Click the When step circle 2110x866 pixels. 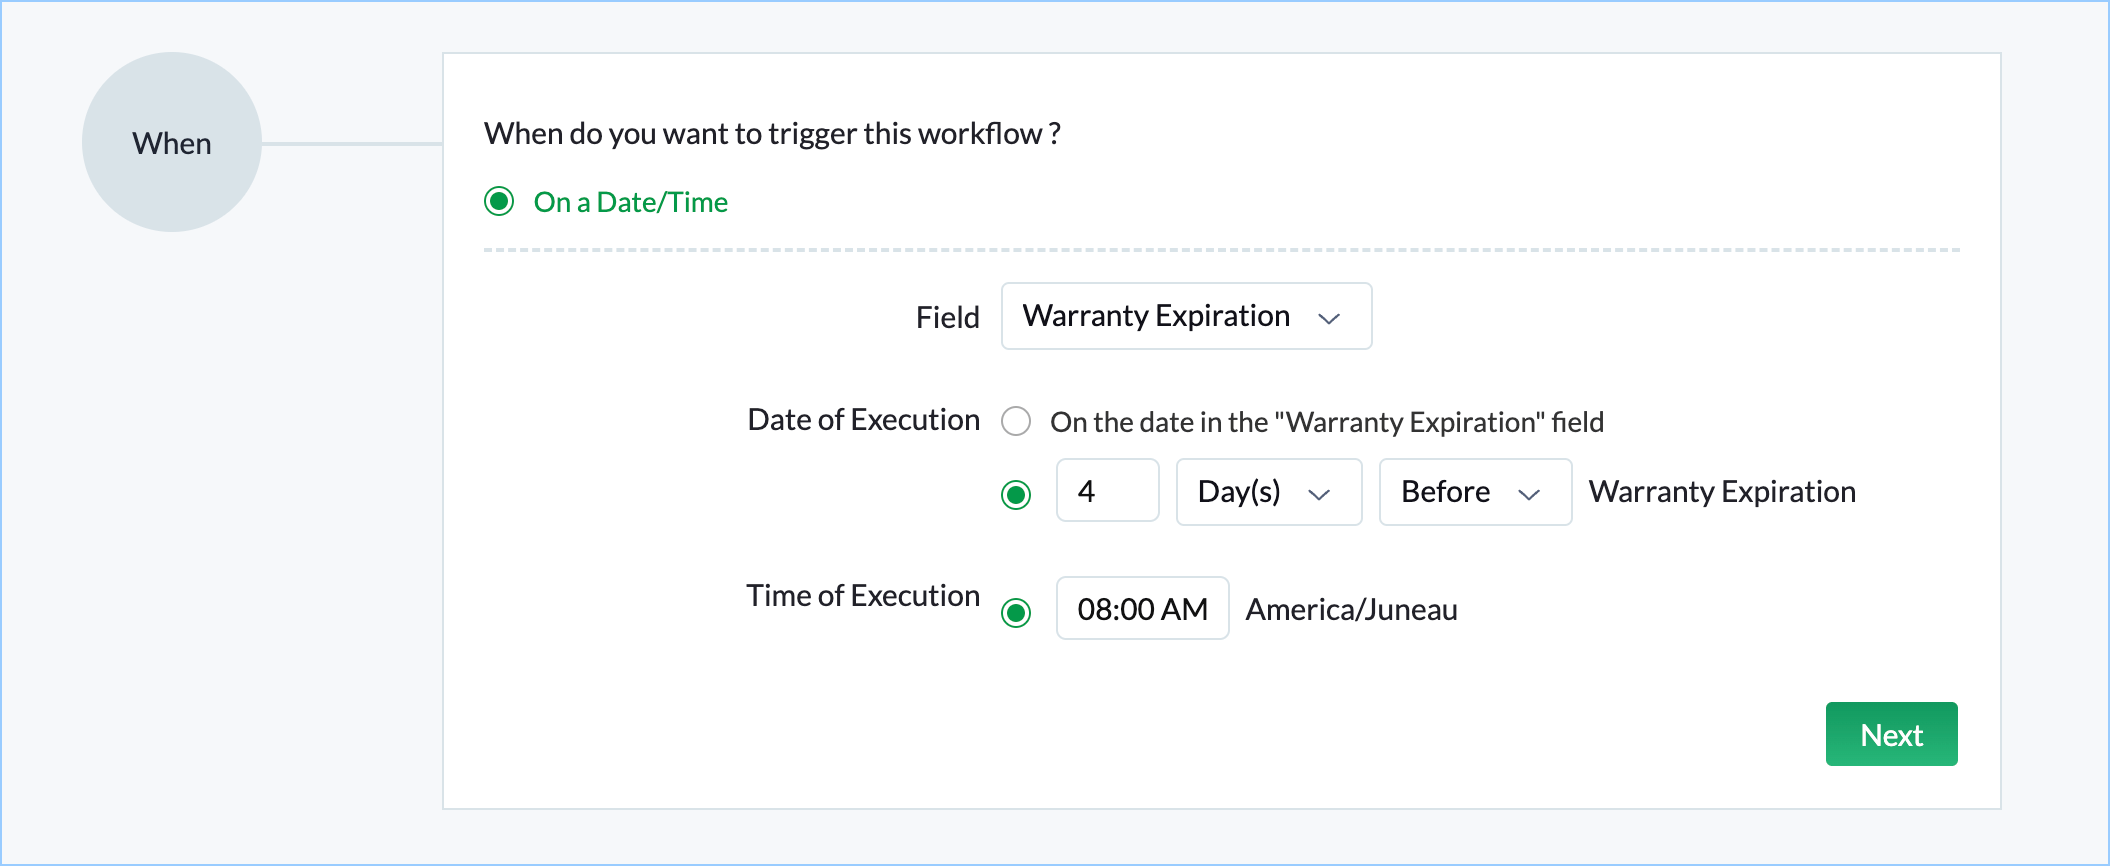click(x=172, y=143)
